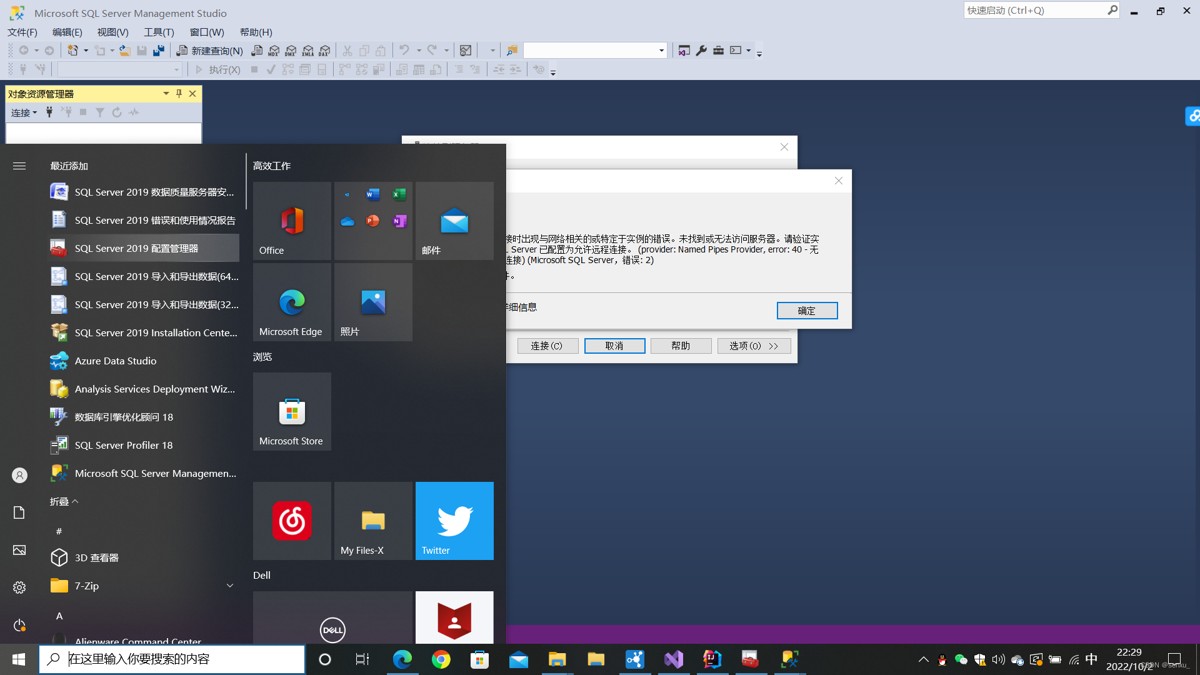
Task: Click the 新建查询(N) toolbar button
Action: (210, 50)
